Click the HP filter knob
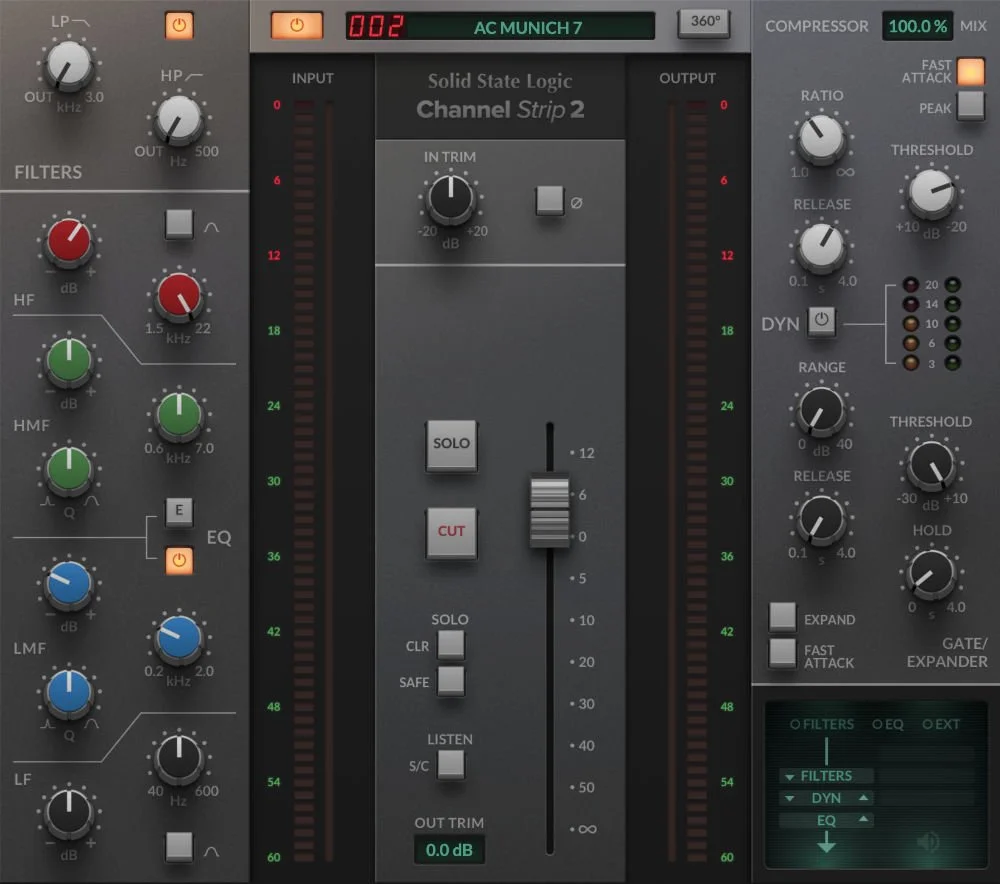The width and height of the screenshot is (1000, 884). point(179,119)
